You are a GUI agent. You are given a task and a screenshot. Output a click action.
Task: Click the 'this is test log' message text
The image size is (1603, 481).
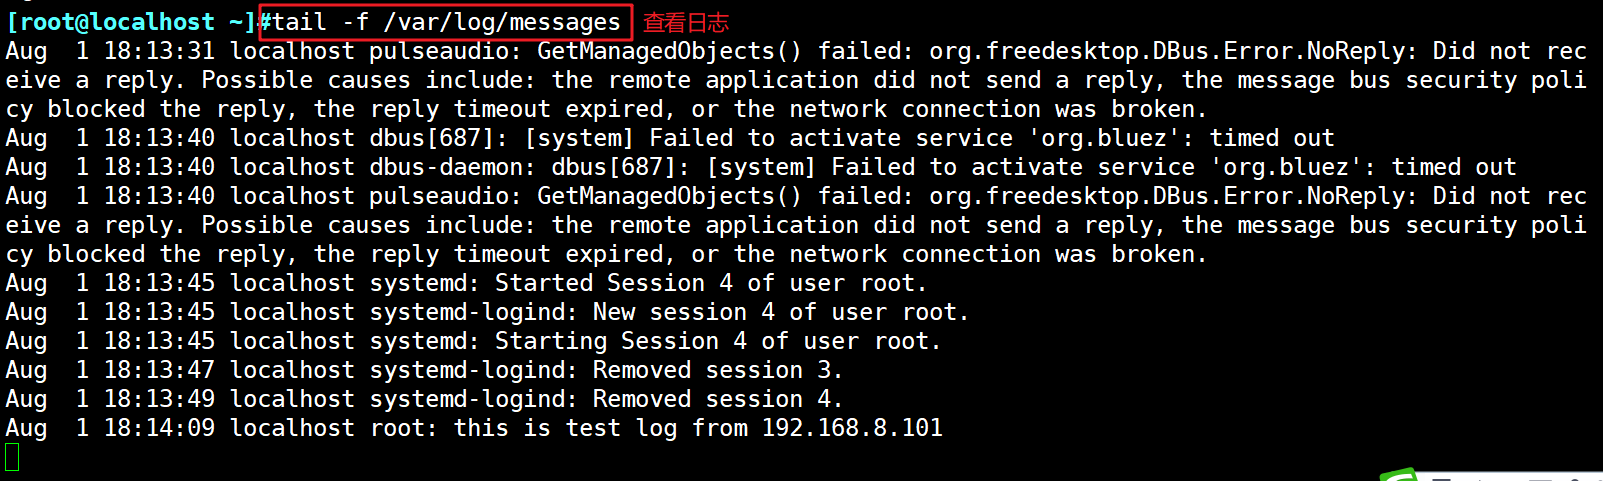pos(565,428)
